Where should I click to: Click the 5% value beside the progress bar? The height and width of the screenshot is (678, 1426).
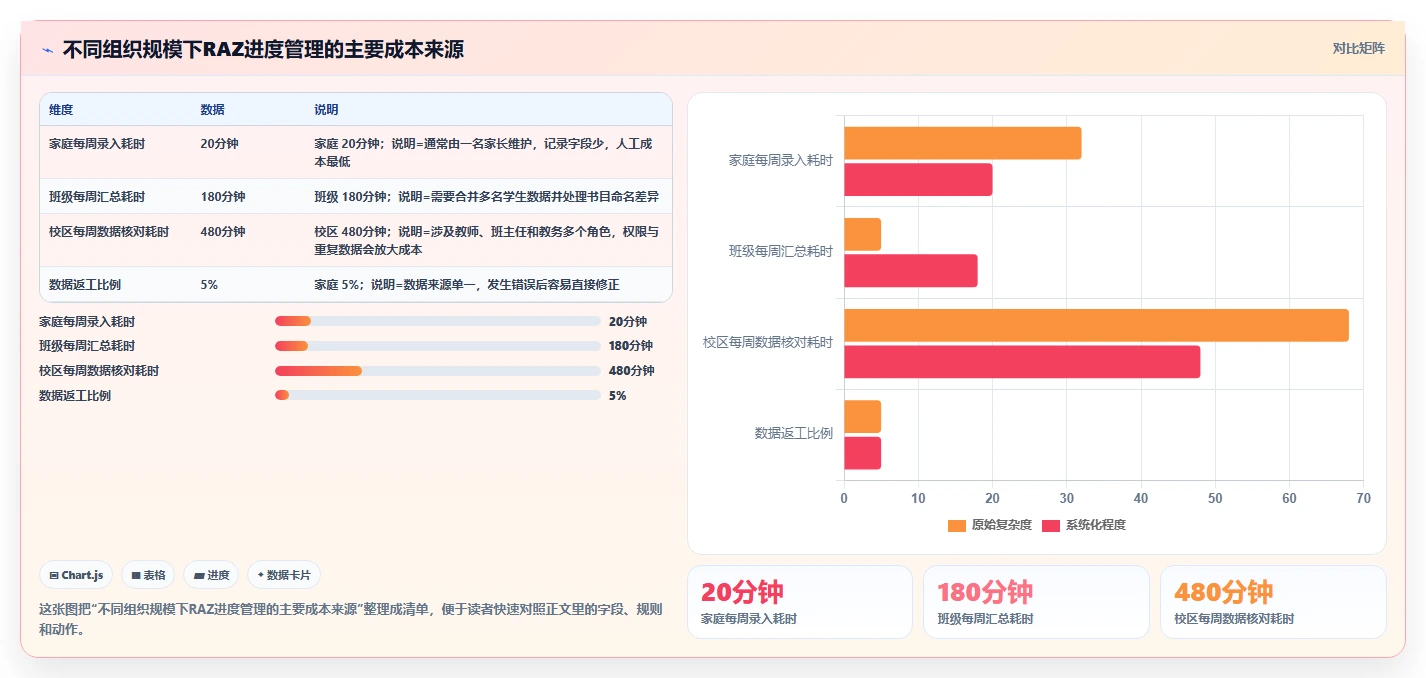pyautogui.click(x=617, y=396)
